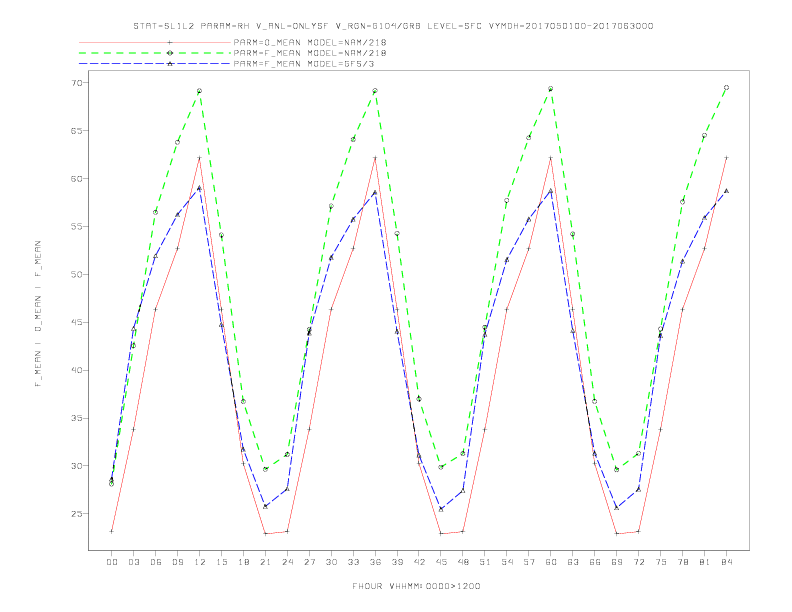Viewport: 792px width, 612px height.
Task: Click the 21 forecast hour label
Action: 265,562
